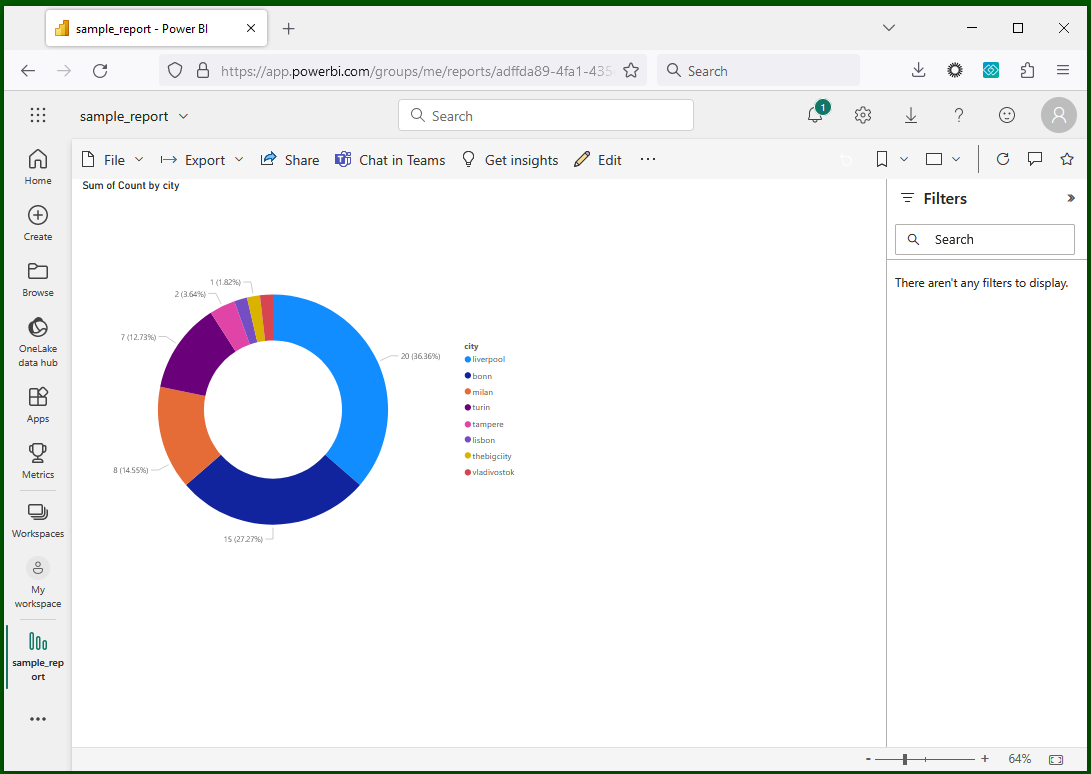Screen dimensions: 1091x774
Task: Add the report to favorites
Action: click(1067, 159)
